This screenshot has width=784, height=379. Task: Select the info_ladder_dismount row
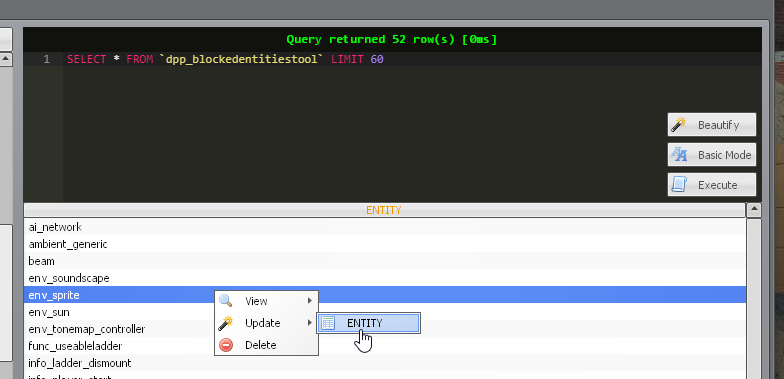[385, 363]
